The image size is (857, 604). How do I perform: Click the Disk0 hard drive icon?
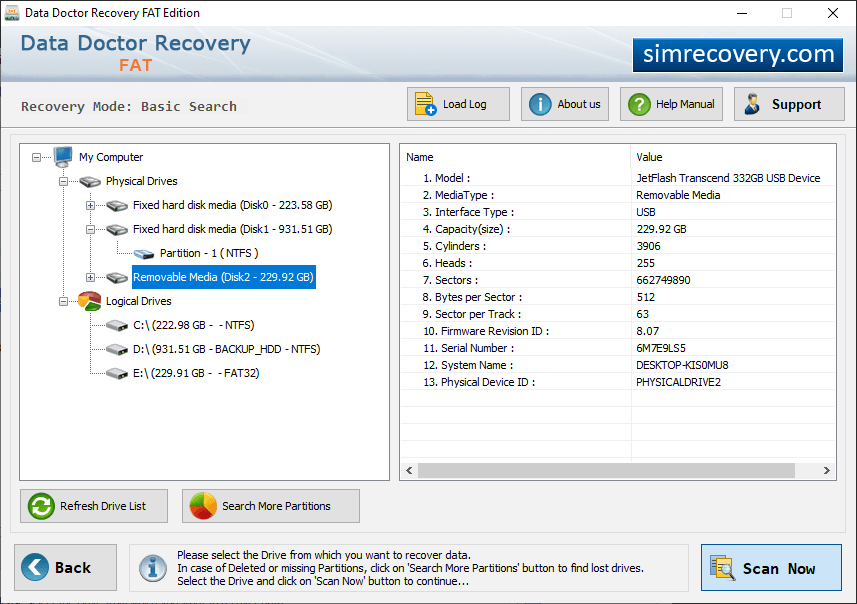tap(117, 206)
